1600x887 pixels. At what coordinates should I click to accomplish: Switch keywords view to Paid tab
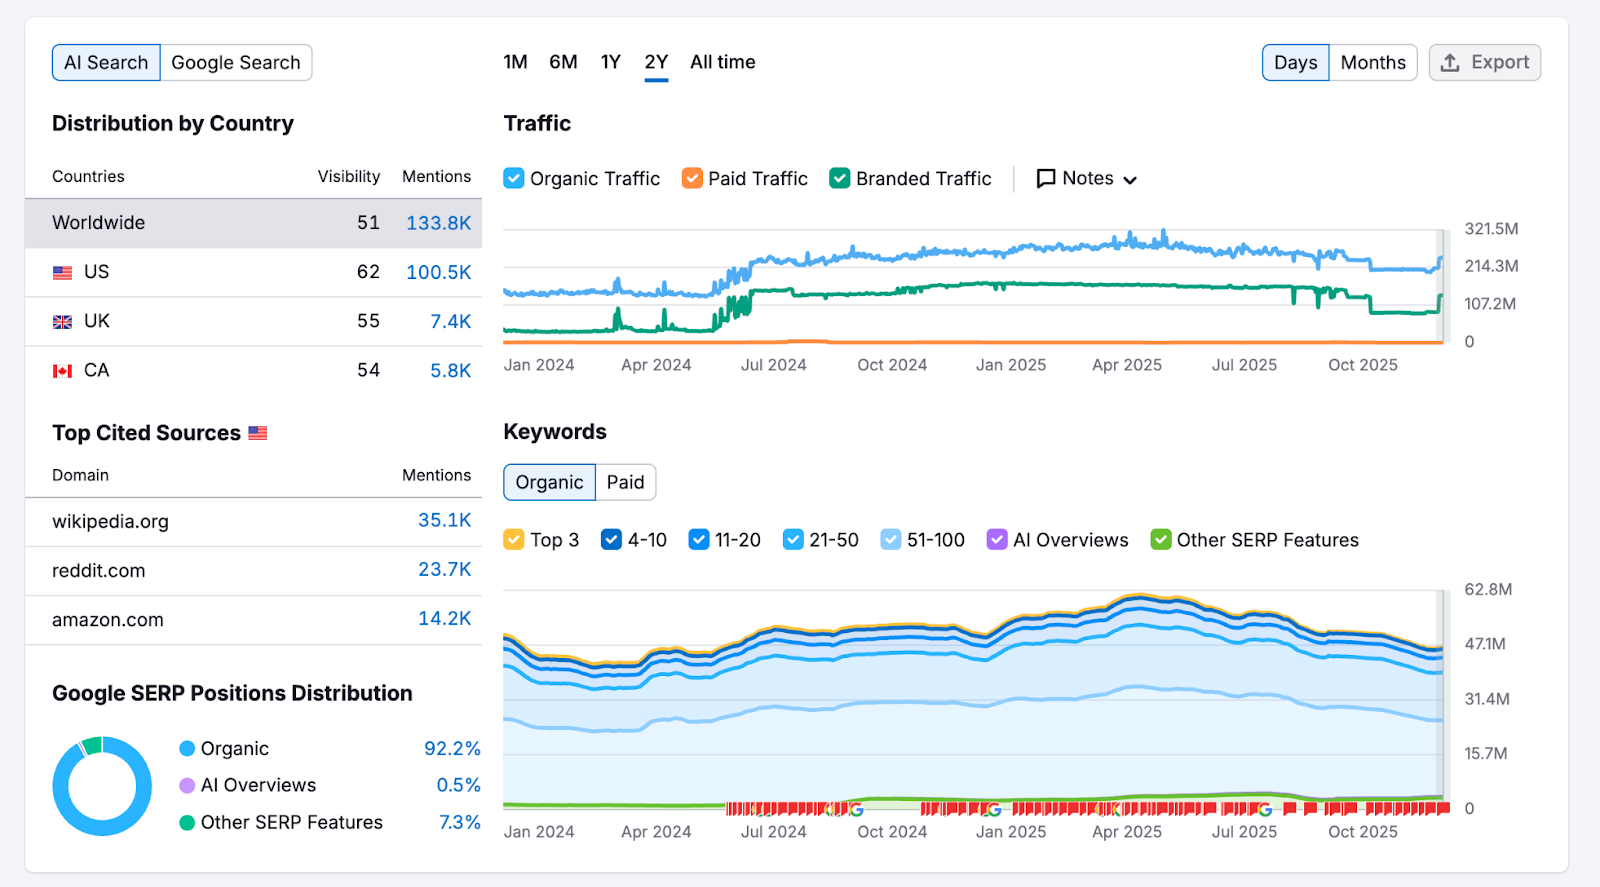click(x=625, y=482)
